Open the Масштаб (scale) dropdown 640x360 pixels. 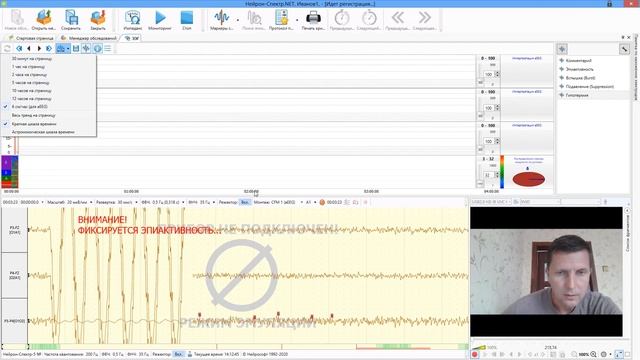click(91, 202)
